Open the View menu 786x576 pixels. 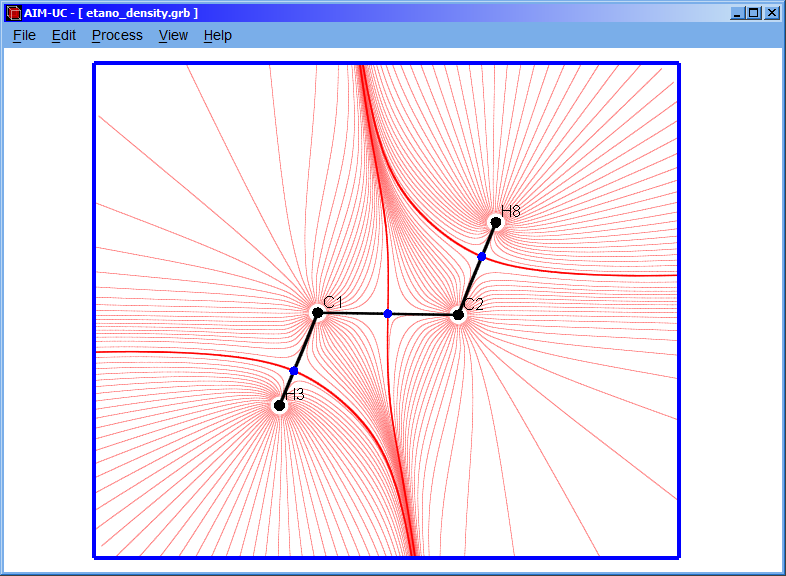(173, 35)
